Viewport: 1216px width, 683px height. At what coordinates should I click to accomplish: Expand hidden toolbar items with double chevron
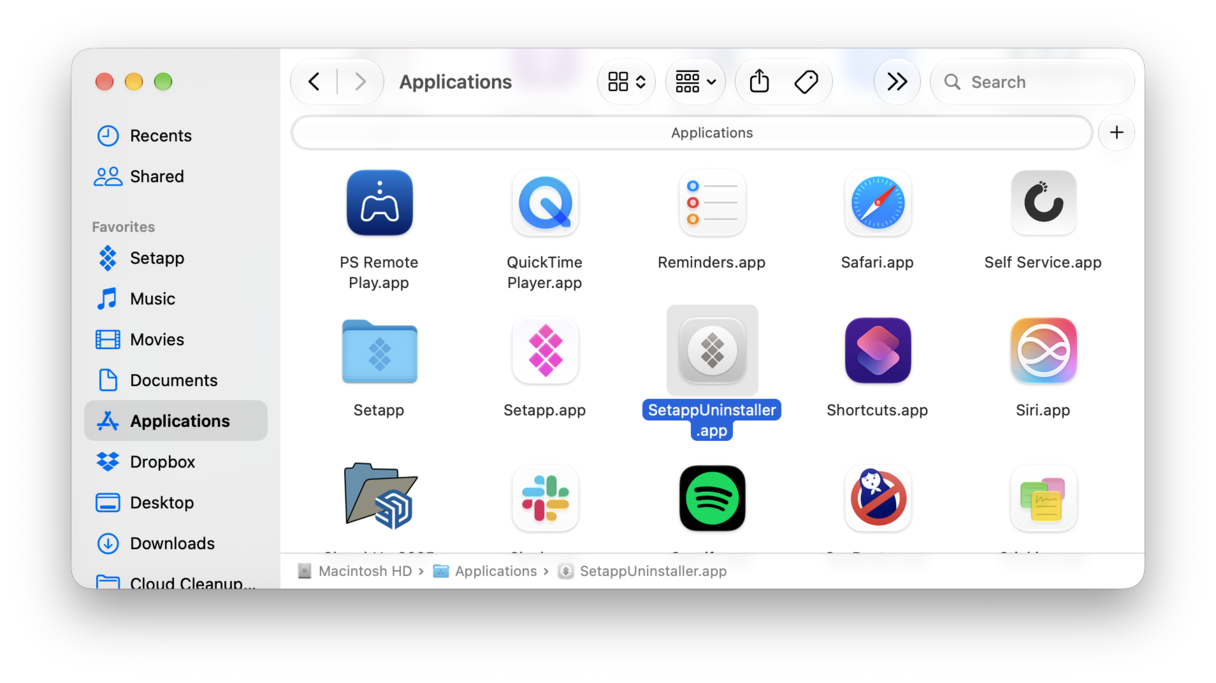(x=897, y=82)
